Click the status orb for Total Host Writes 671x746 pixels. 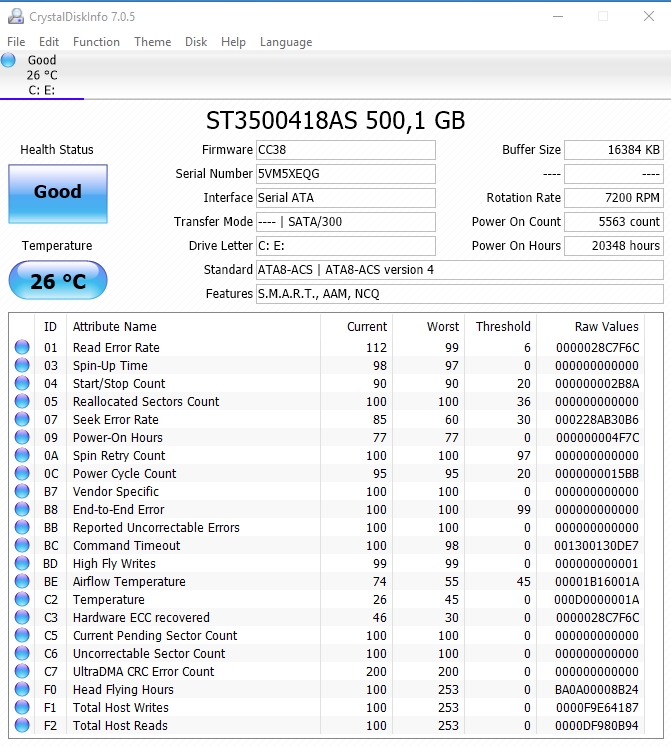22,707
